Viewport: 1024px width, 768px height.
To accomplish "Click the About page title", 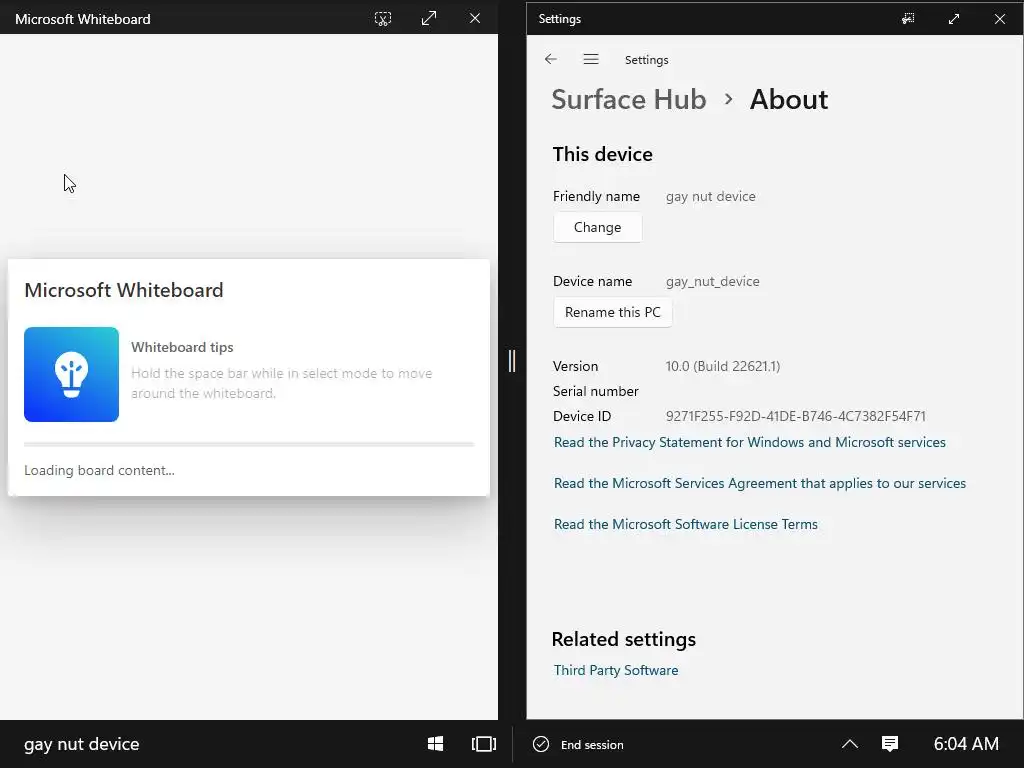I will tap(789, 100).
